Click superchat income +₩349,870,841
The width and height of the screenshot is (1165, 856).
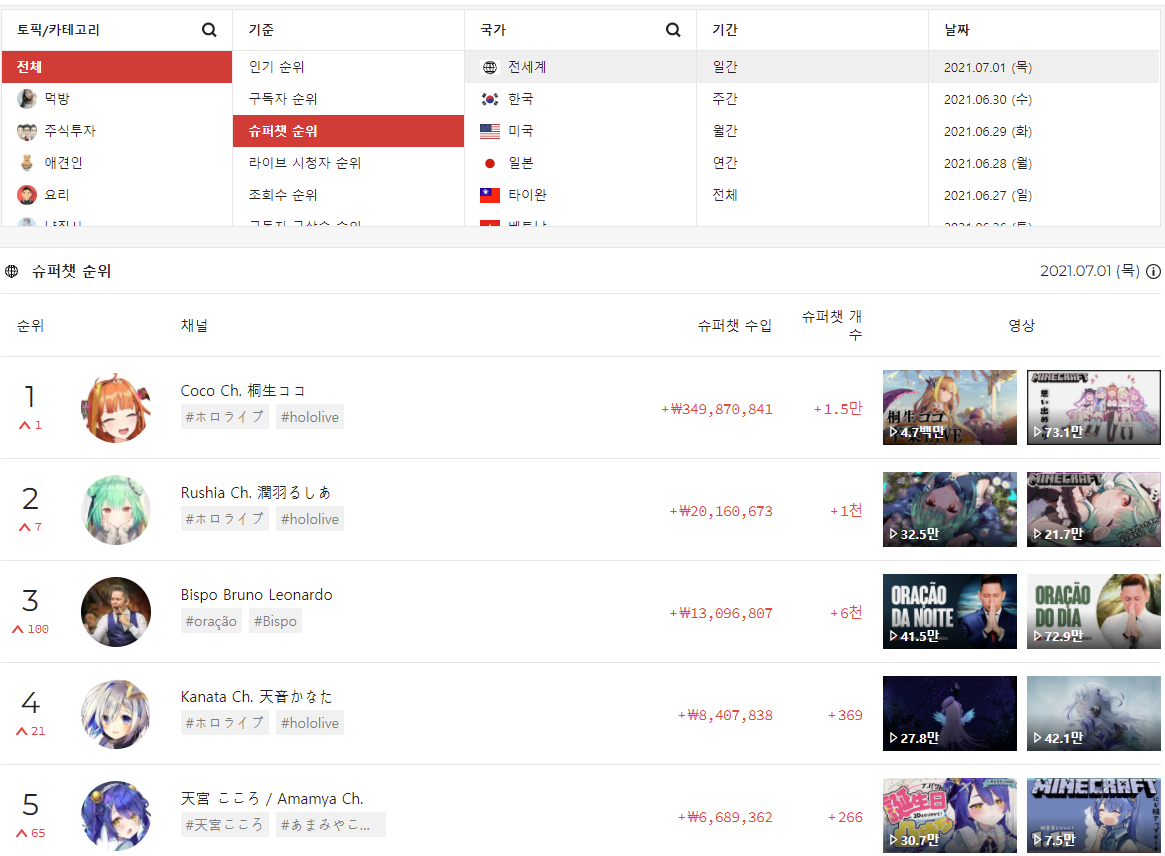click(x=717, y=409)
